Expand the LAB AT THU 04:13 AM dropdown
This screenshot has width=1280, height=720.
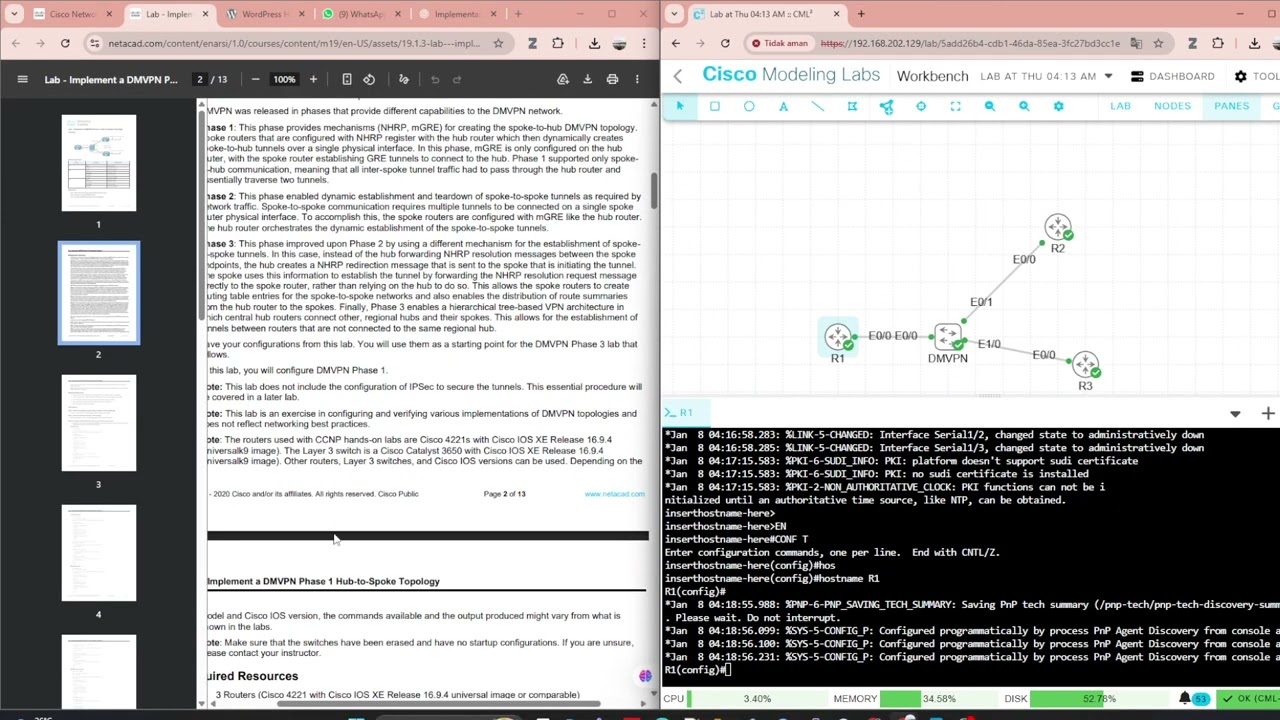pyautogui.click(x=1108, y=76)
